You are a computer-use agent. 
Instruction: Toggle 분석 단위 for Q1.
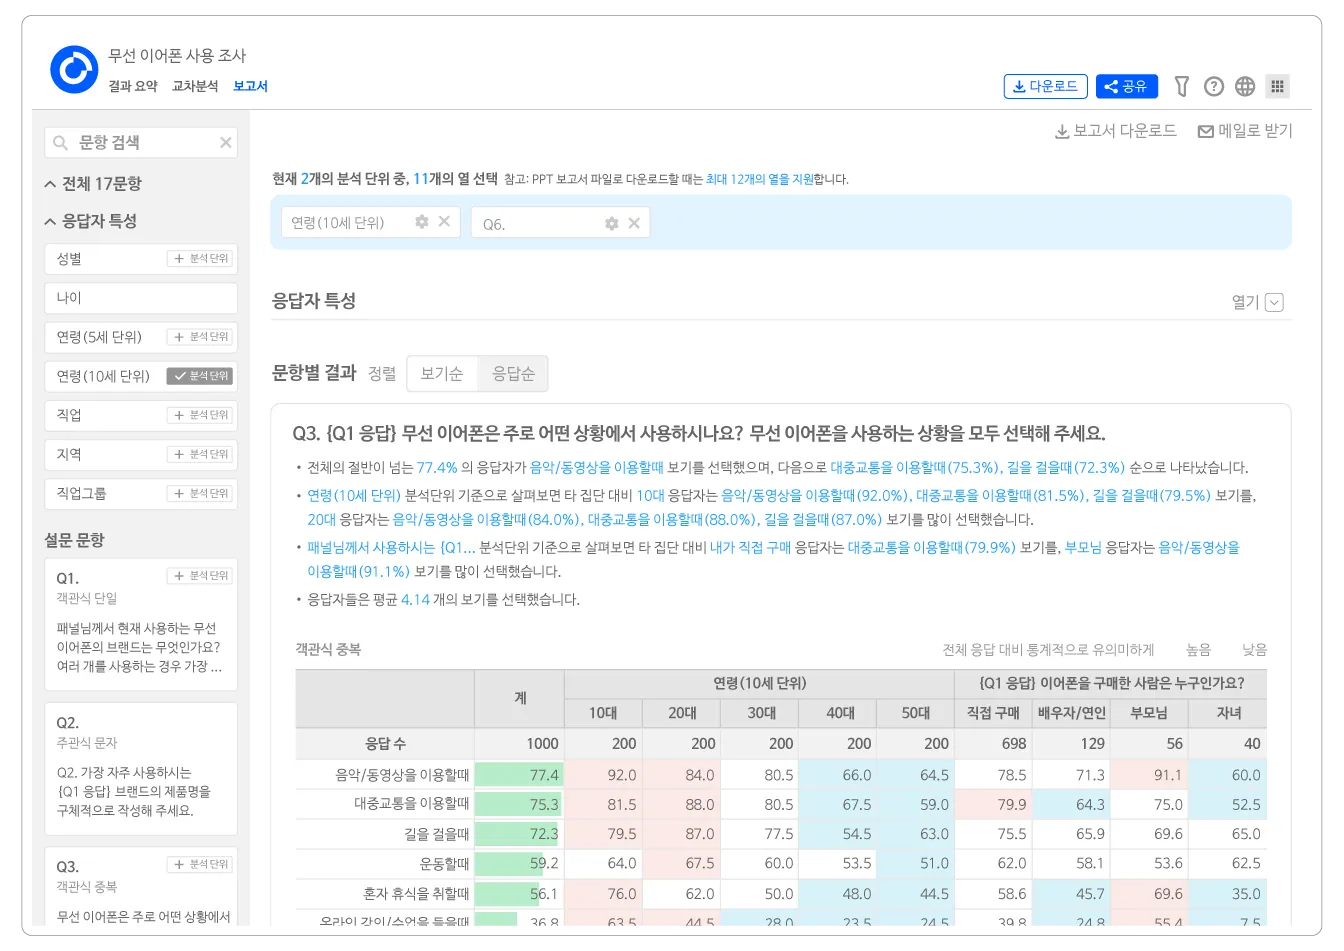[200, 576]
